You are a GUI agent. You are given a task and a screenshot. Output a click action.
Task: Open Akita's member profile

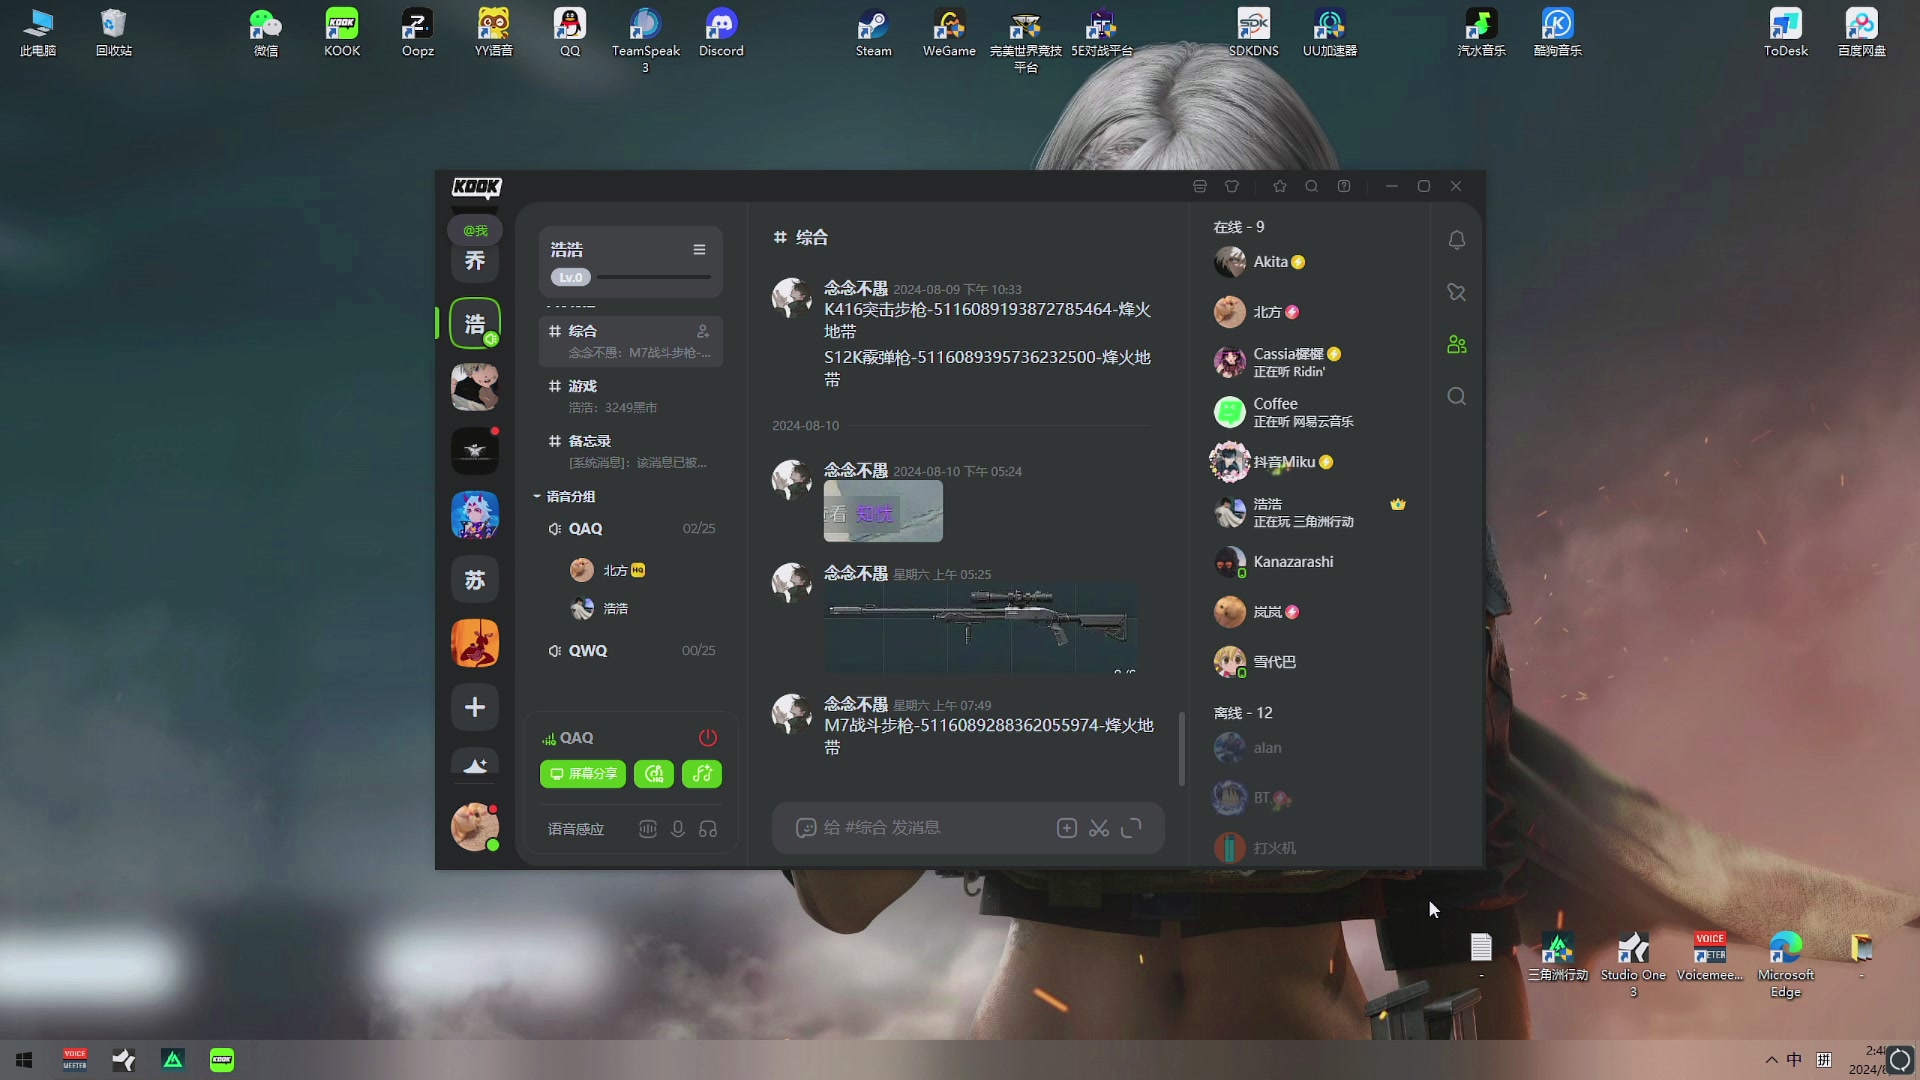pos(1310,262)
